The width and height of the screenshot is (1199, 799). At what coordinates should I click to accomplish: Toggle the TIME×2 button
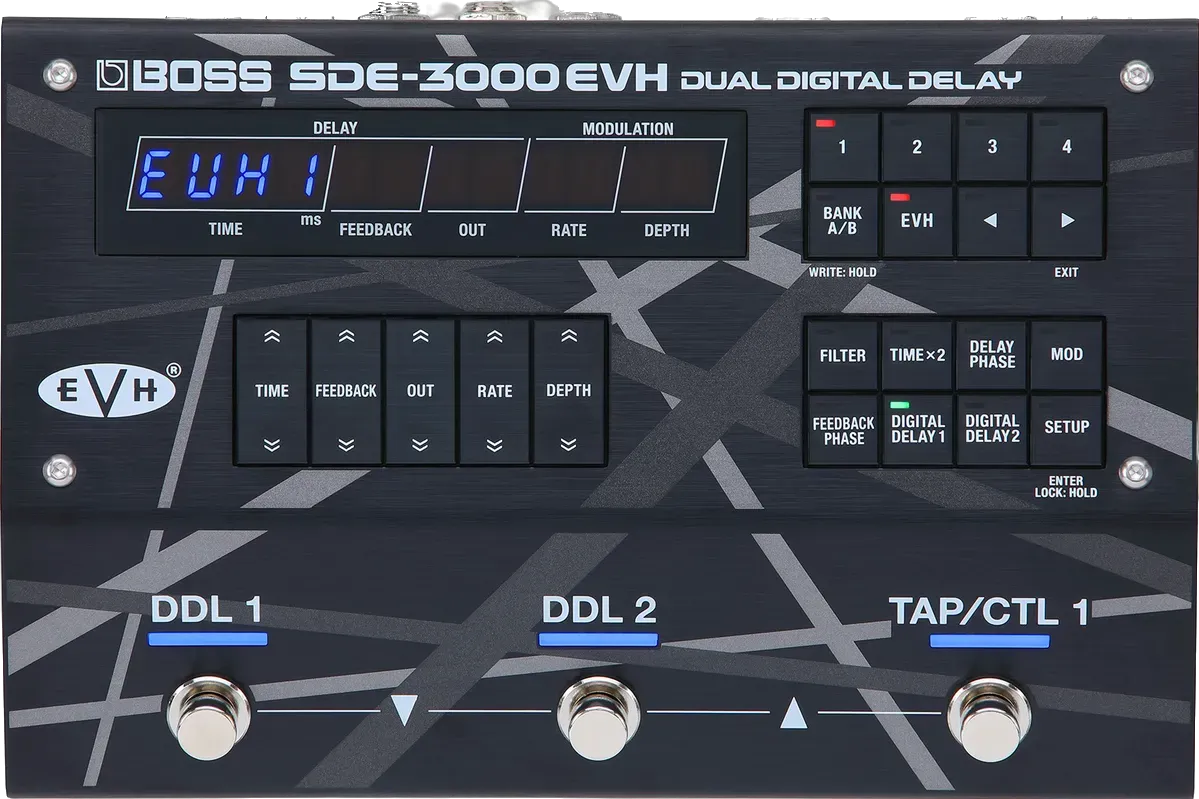coord(917,355)
